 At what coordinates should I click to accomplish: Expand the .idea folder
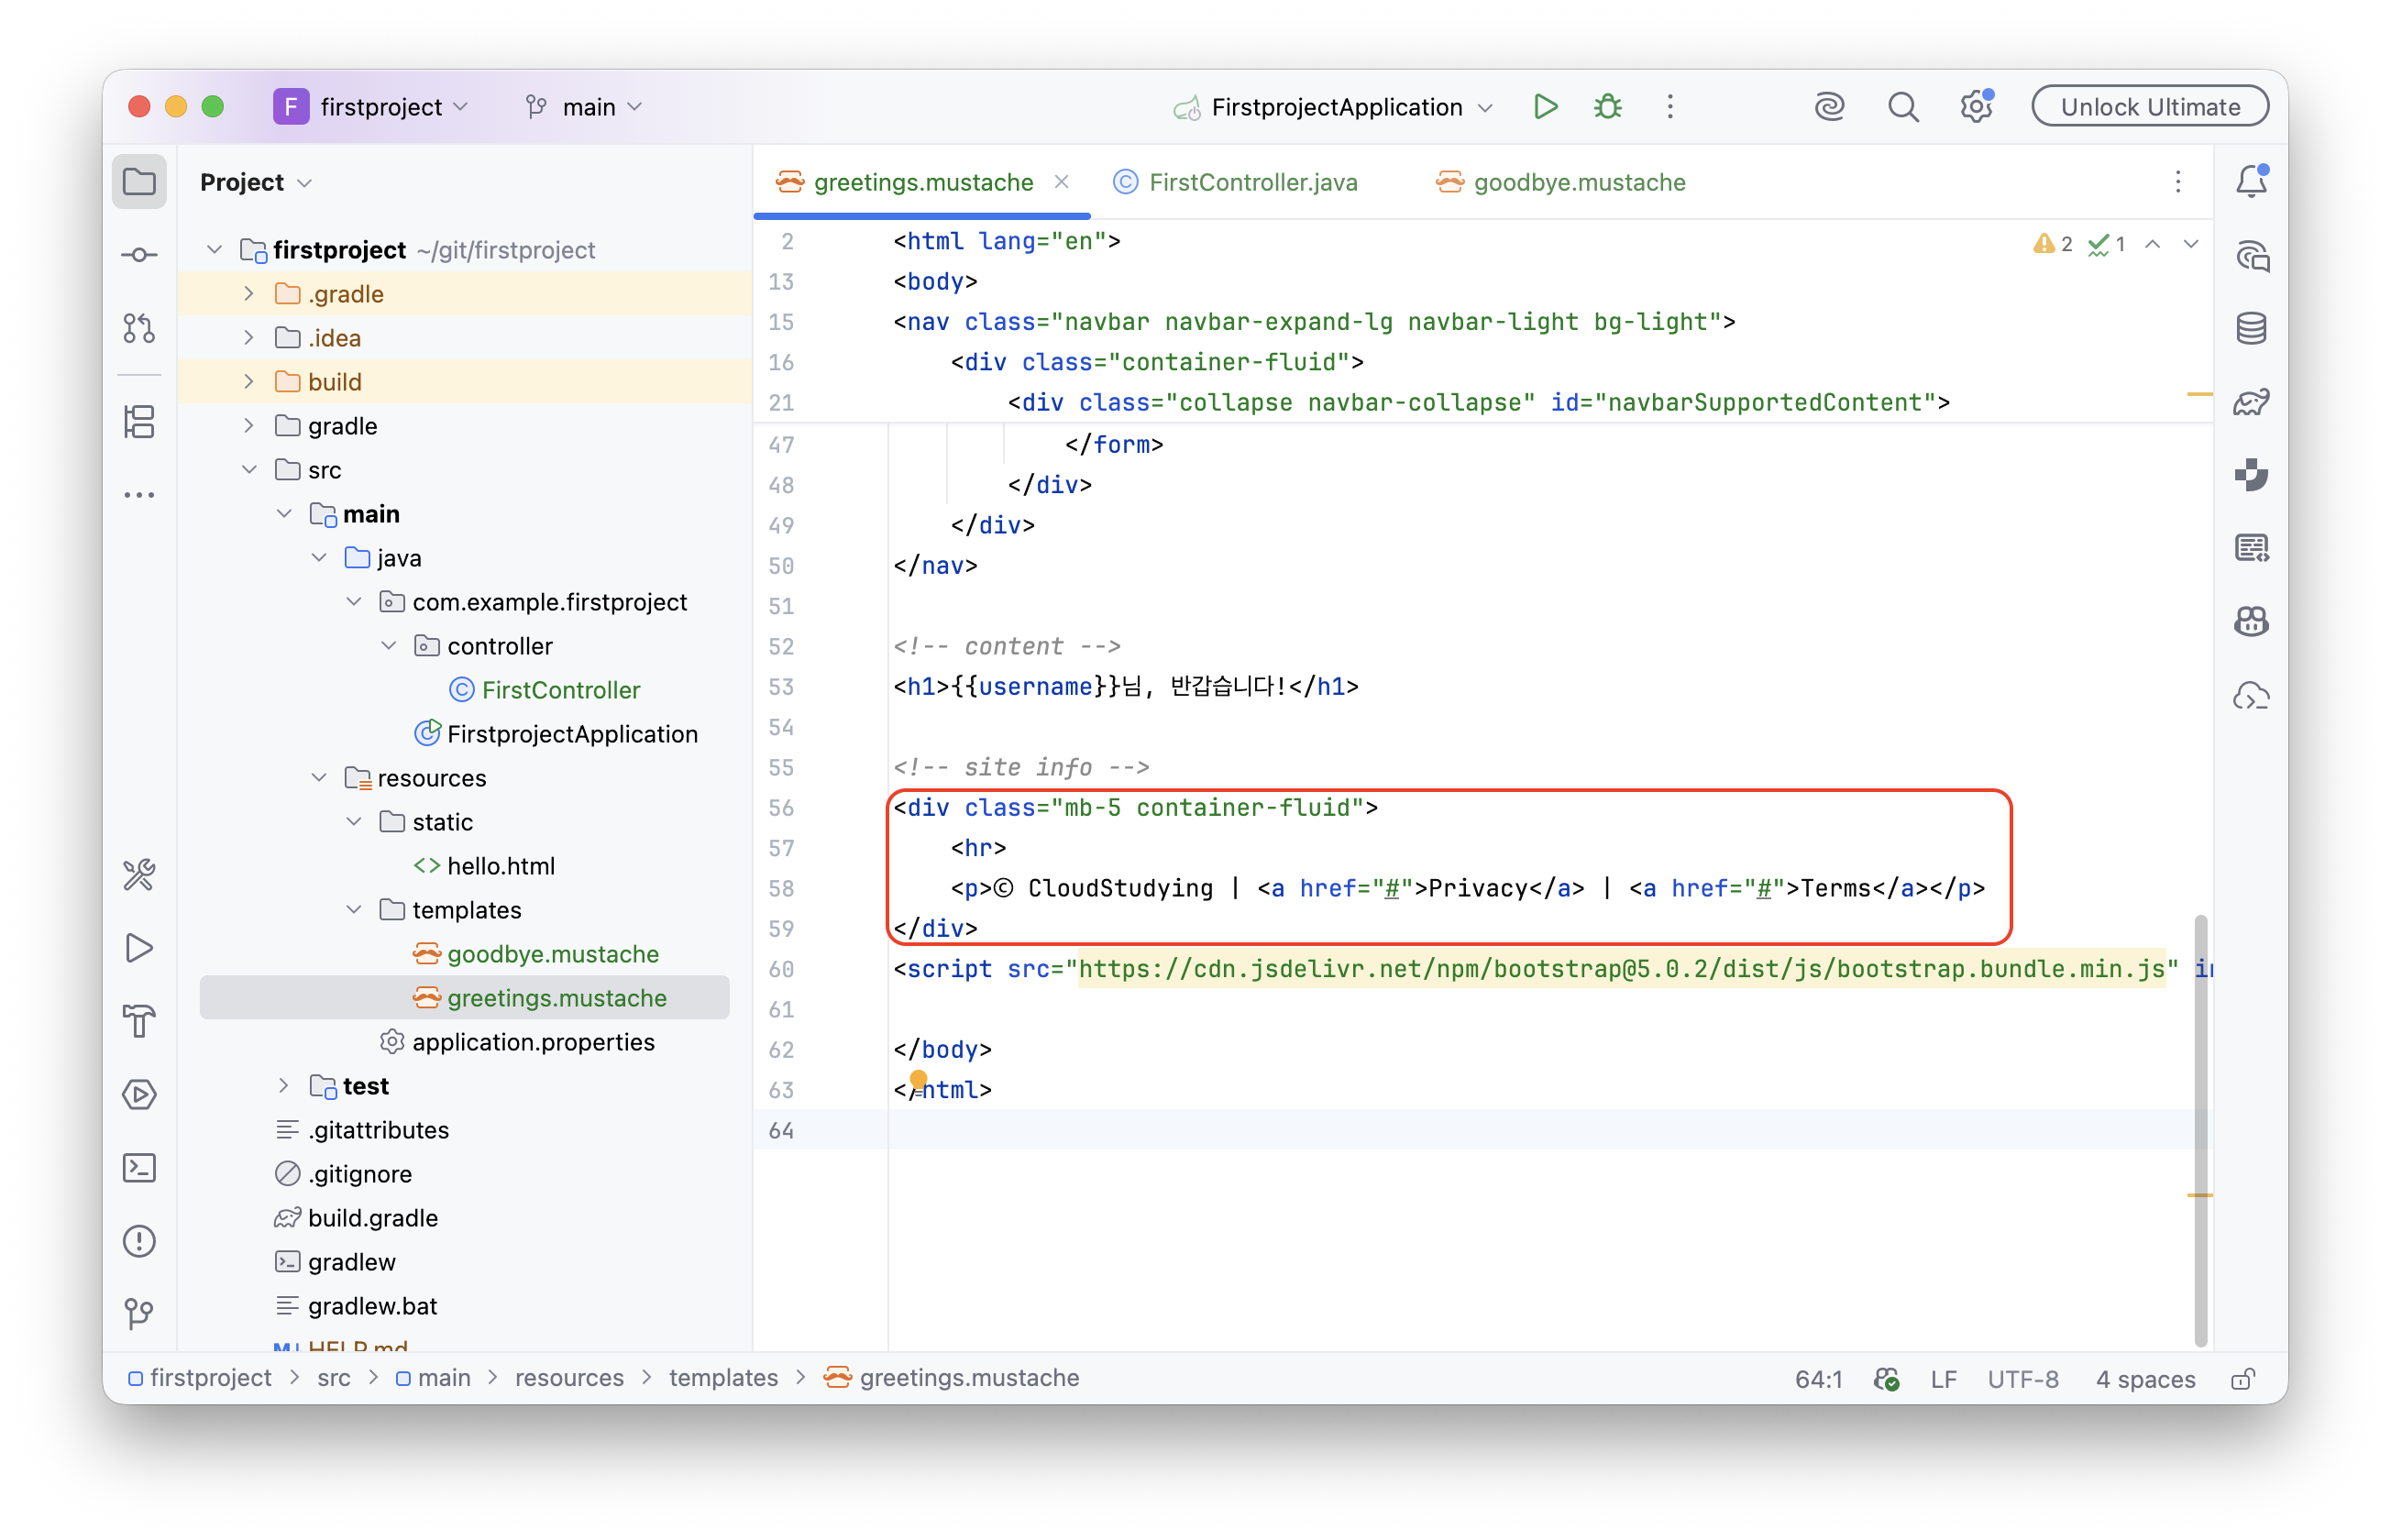pos(249,338)
